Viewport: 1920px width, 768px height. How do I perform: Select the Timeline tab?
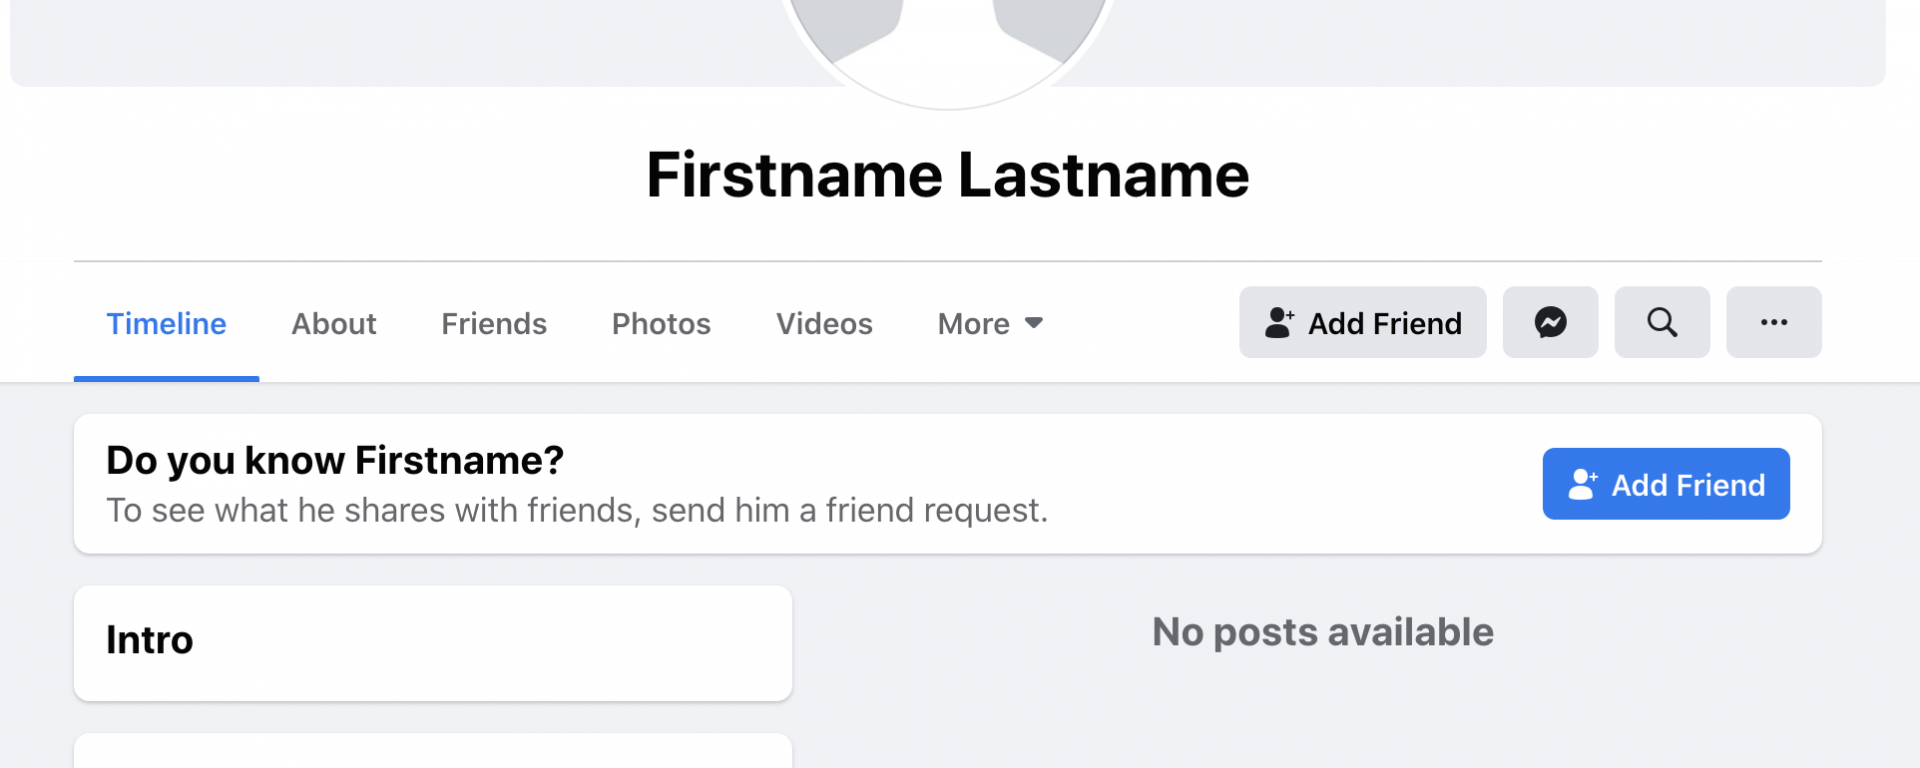tap(166, 324)
